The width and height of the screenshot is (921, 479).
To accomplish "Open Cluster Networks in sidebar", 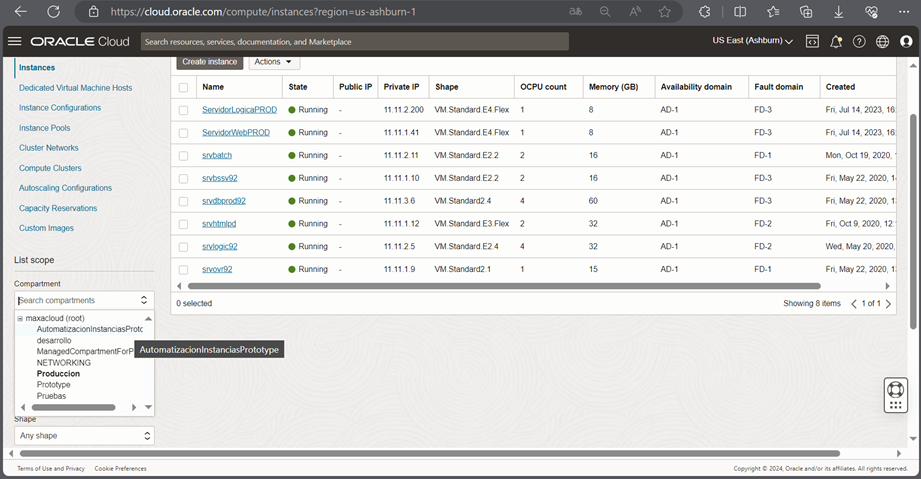I will coord(48,148).
